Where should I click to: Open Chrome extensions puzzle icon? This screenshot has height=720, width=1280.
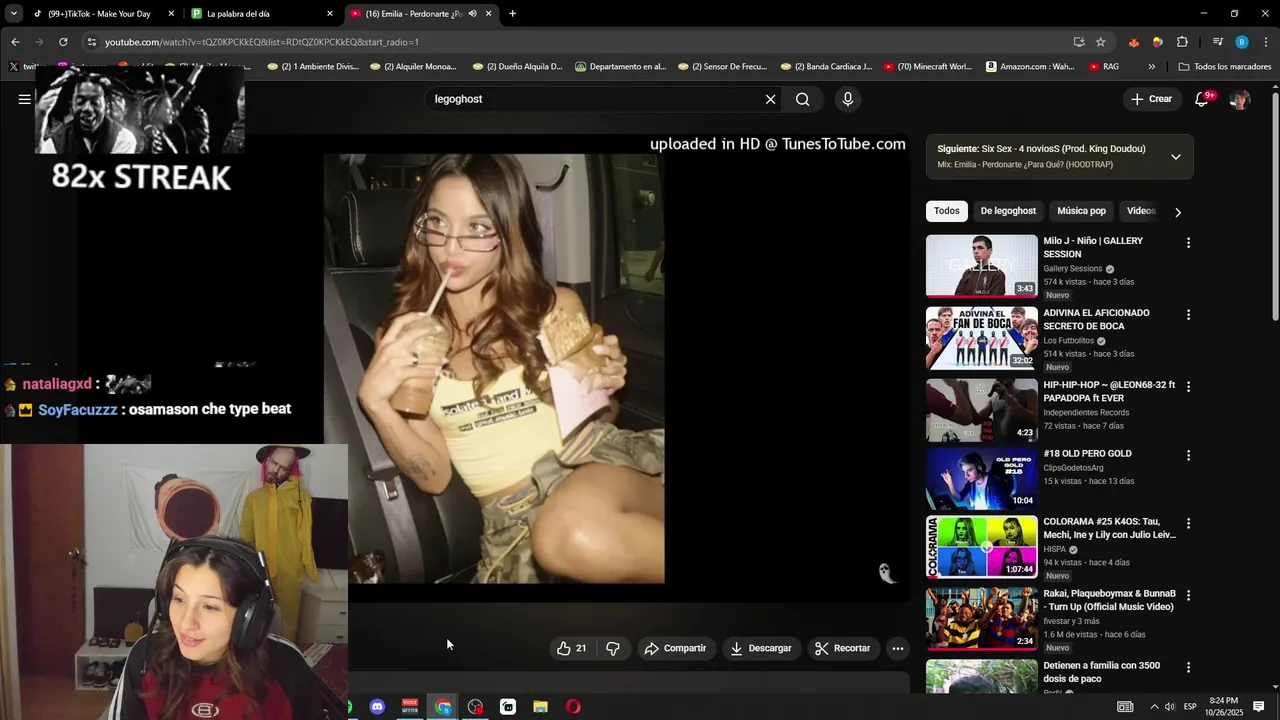tap(1182, 42)
